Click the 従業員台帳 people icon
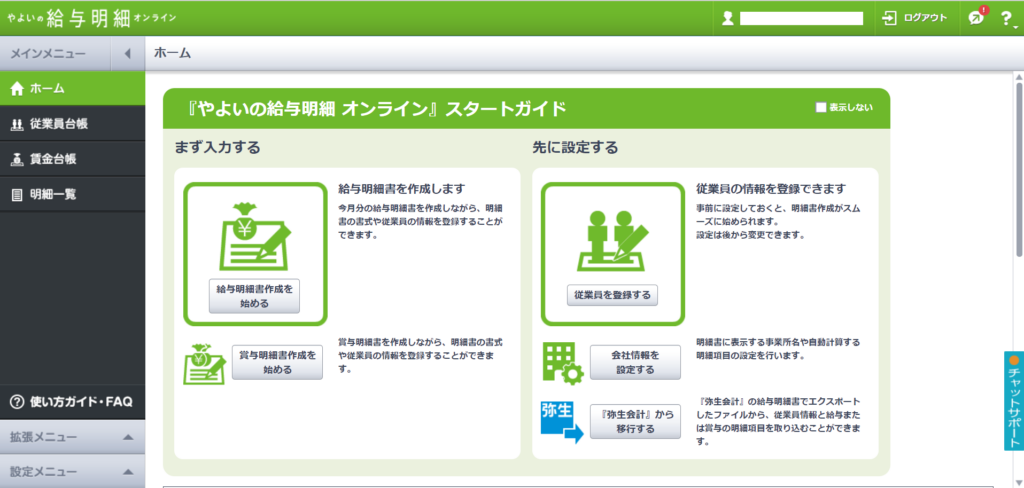The width and height of the screenshot is (1024, 488). pos(18,124)
